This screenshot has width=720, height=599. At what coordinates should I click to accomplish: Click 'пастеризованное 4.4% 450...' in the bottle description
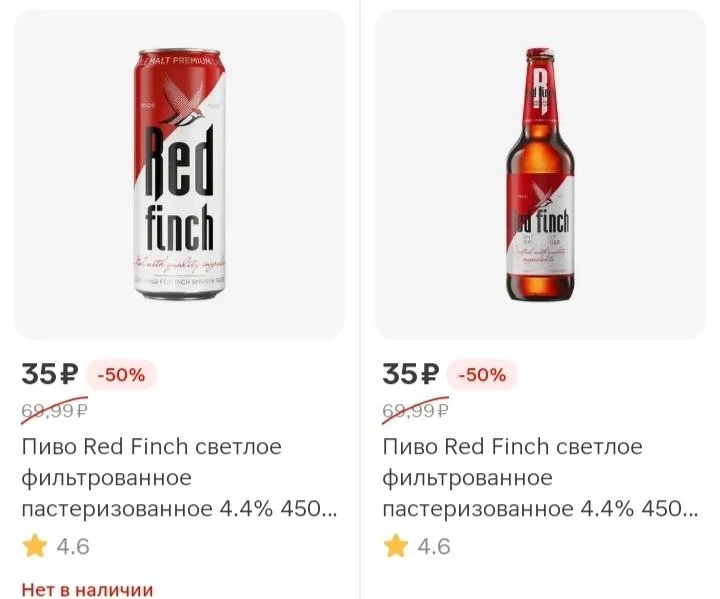coord(540,509)
